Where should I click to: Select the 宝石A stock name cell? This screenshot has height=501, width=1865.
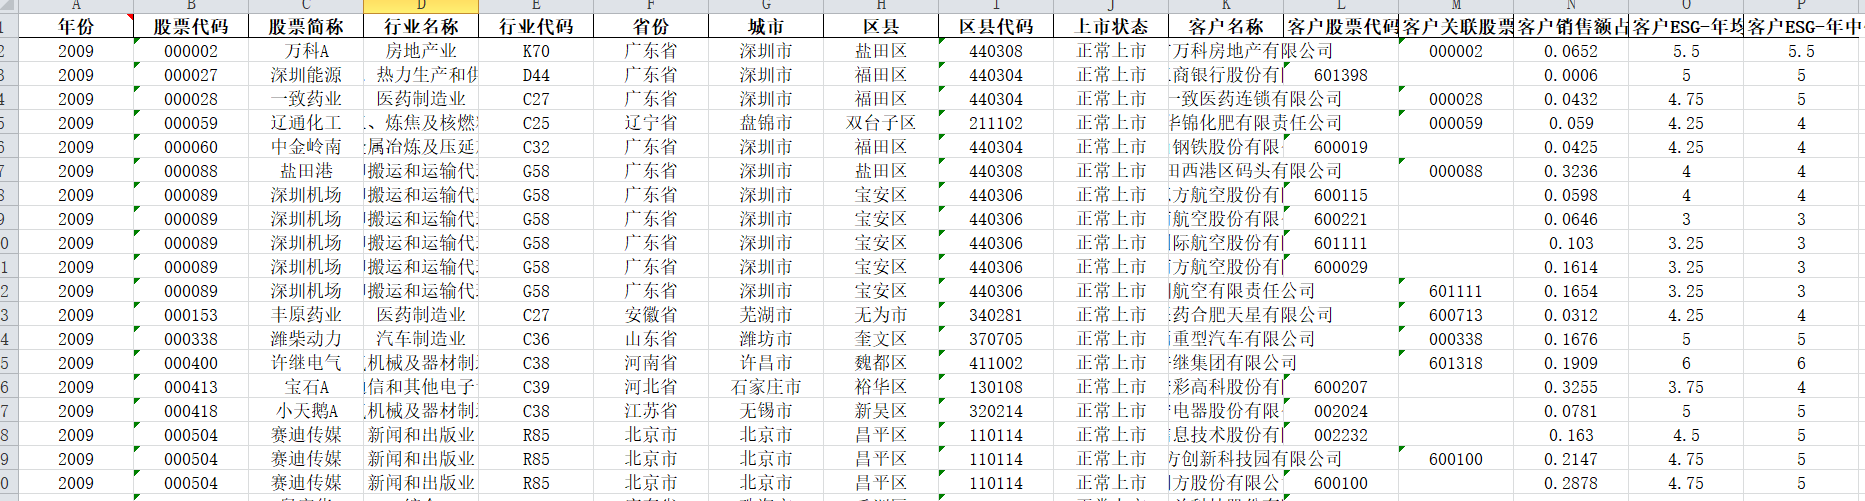click(x=306, y=387)
